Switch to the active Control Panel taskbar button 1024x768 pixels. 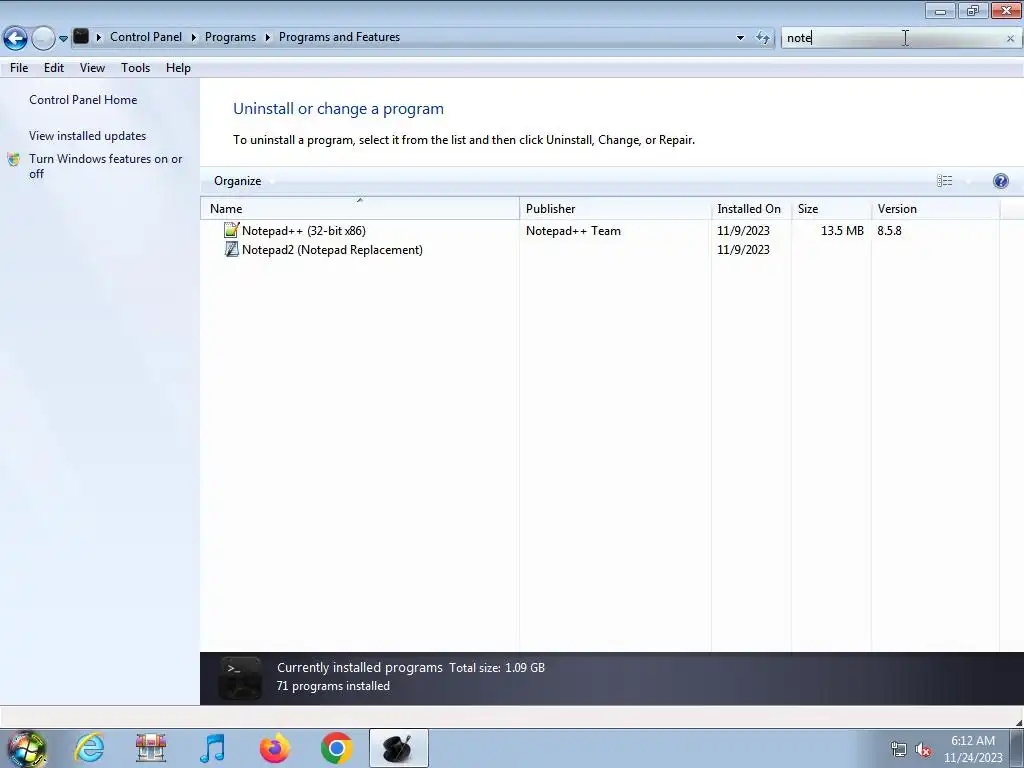(x=398, y=748)
